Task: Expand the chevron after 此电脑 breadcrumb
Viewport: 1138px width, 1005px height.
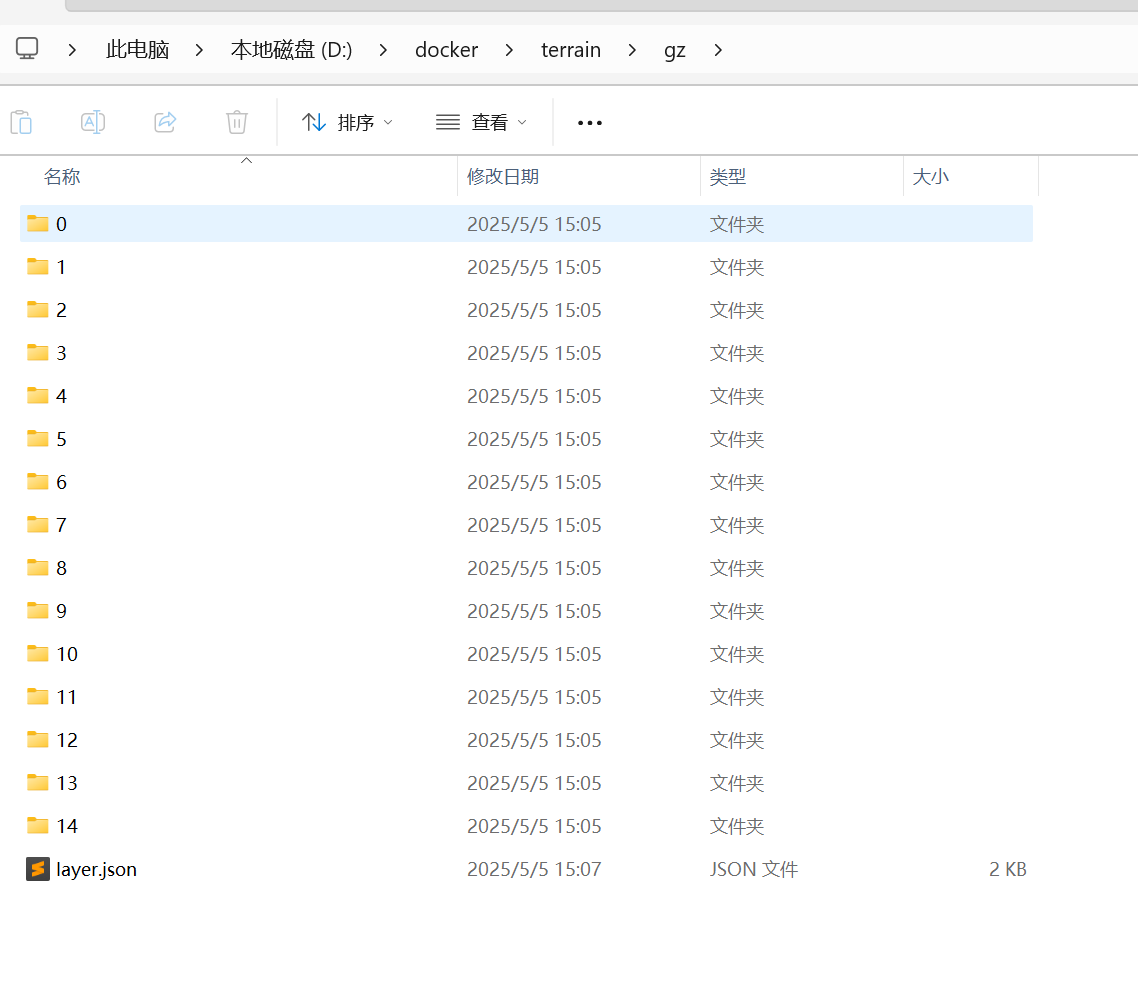Action: click(x=200, y=49)
